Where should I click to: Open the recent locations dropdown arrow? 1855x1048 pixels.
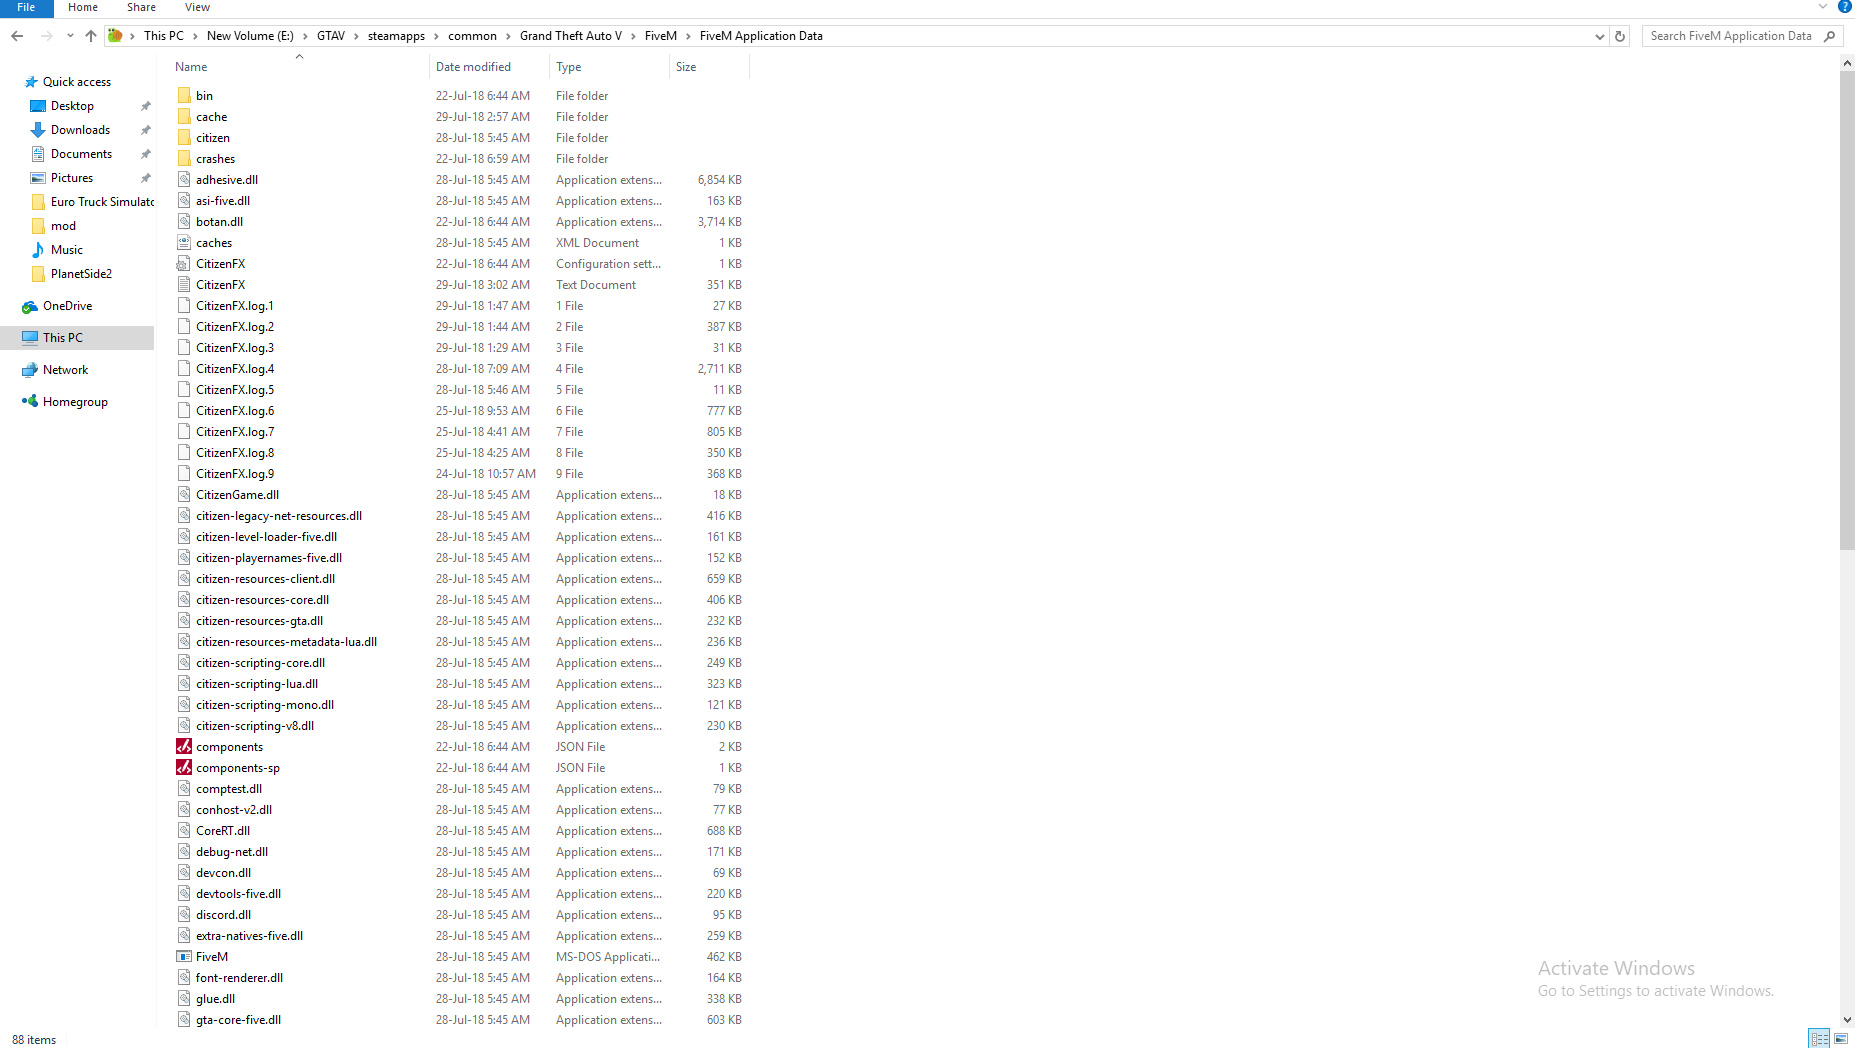pyautogui.click(x=70, y=36)
